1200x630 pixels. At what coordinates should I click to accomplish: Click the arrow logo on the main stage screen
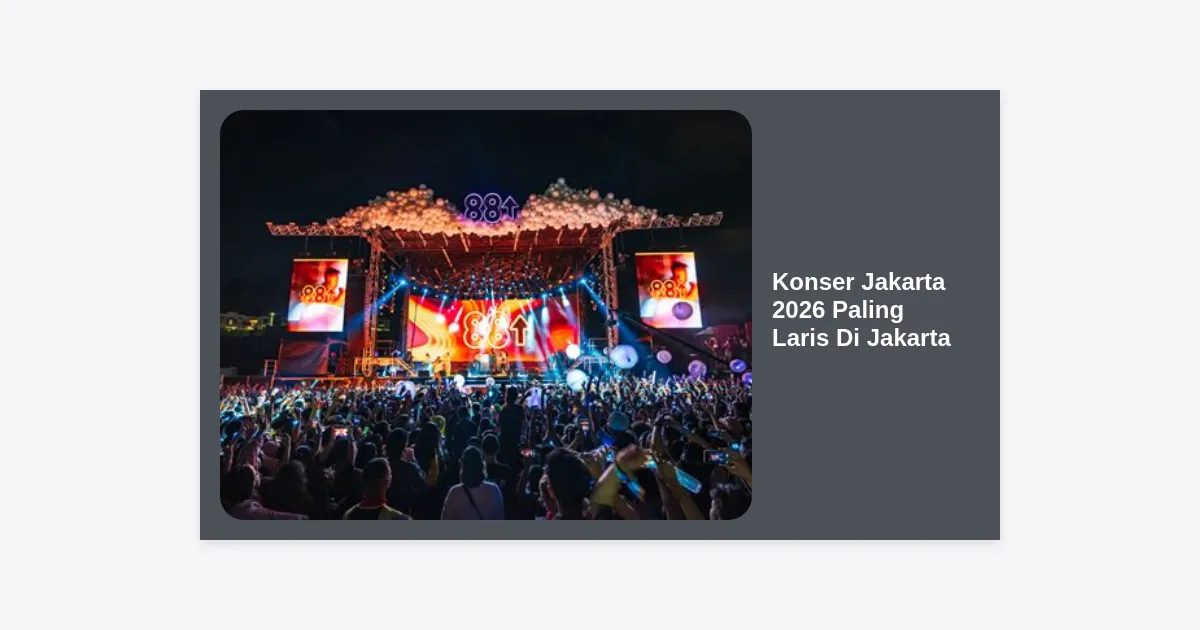coord(520,330)
